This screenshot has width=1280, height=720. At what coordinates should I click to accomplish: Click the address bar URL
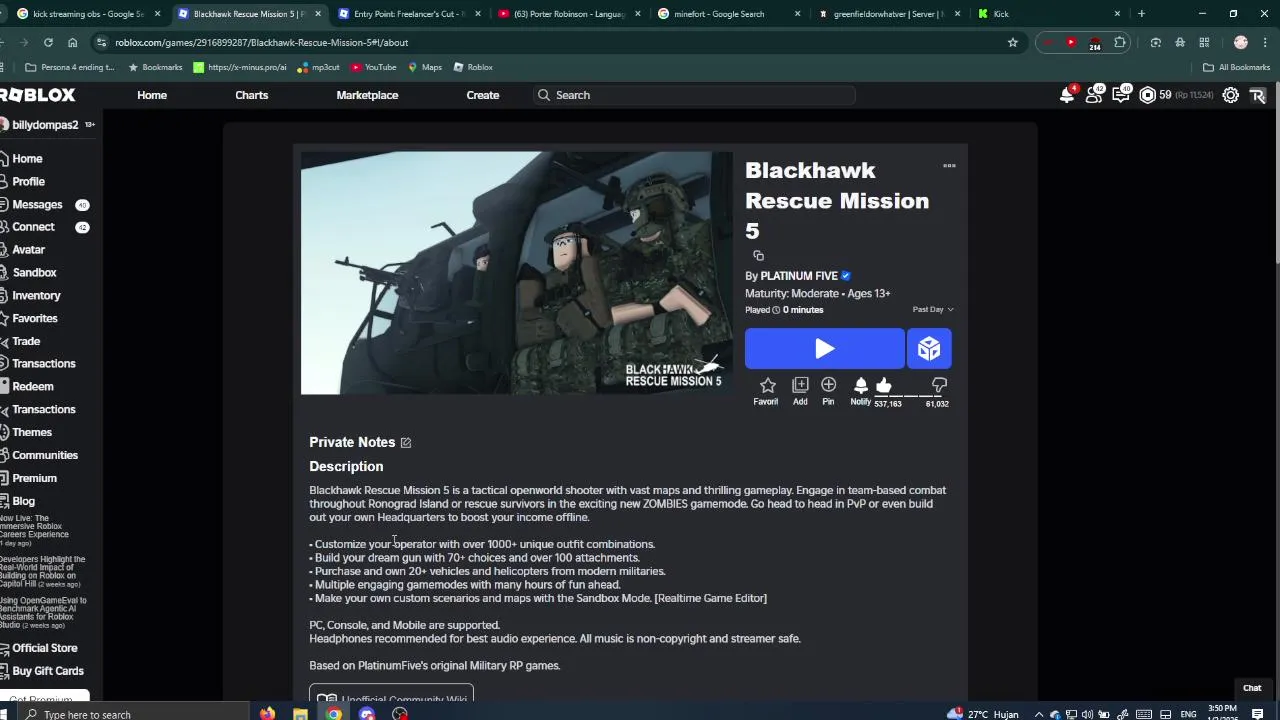(x=261, y=42)
